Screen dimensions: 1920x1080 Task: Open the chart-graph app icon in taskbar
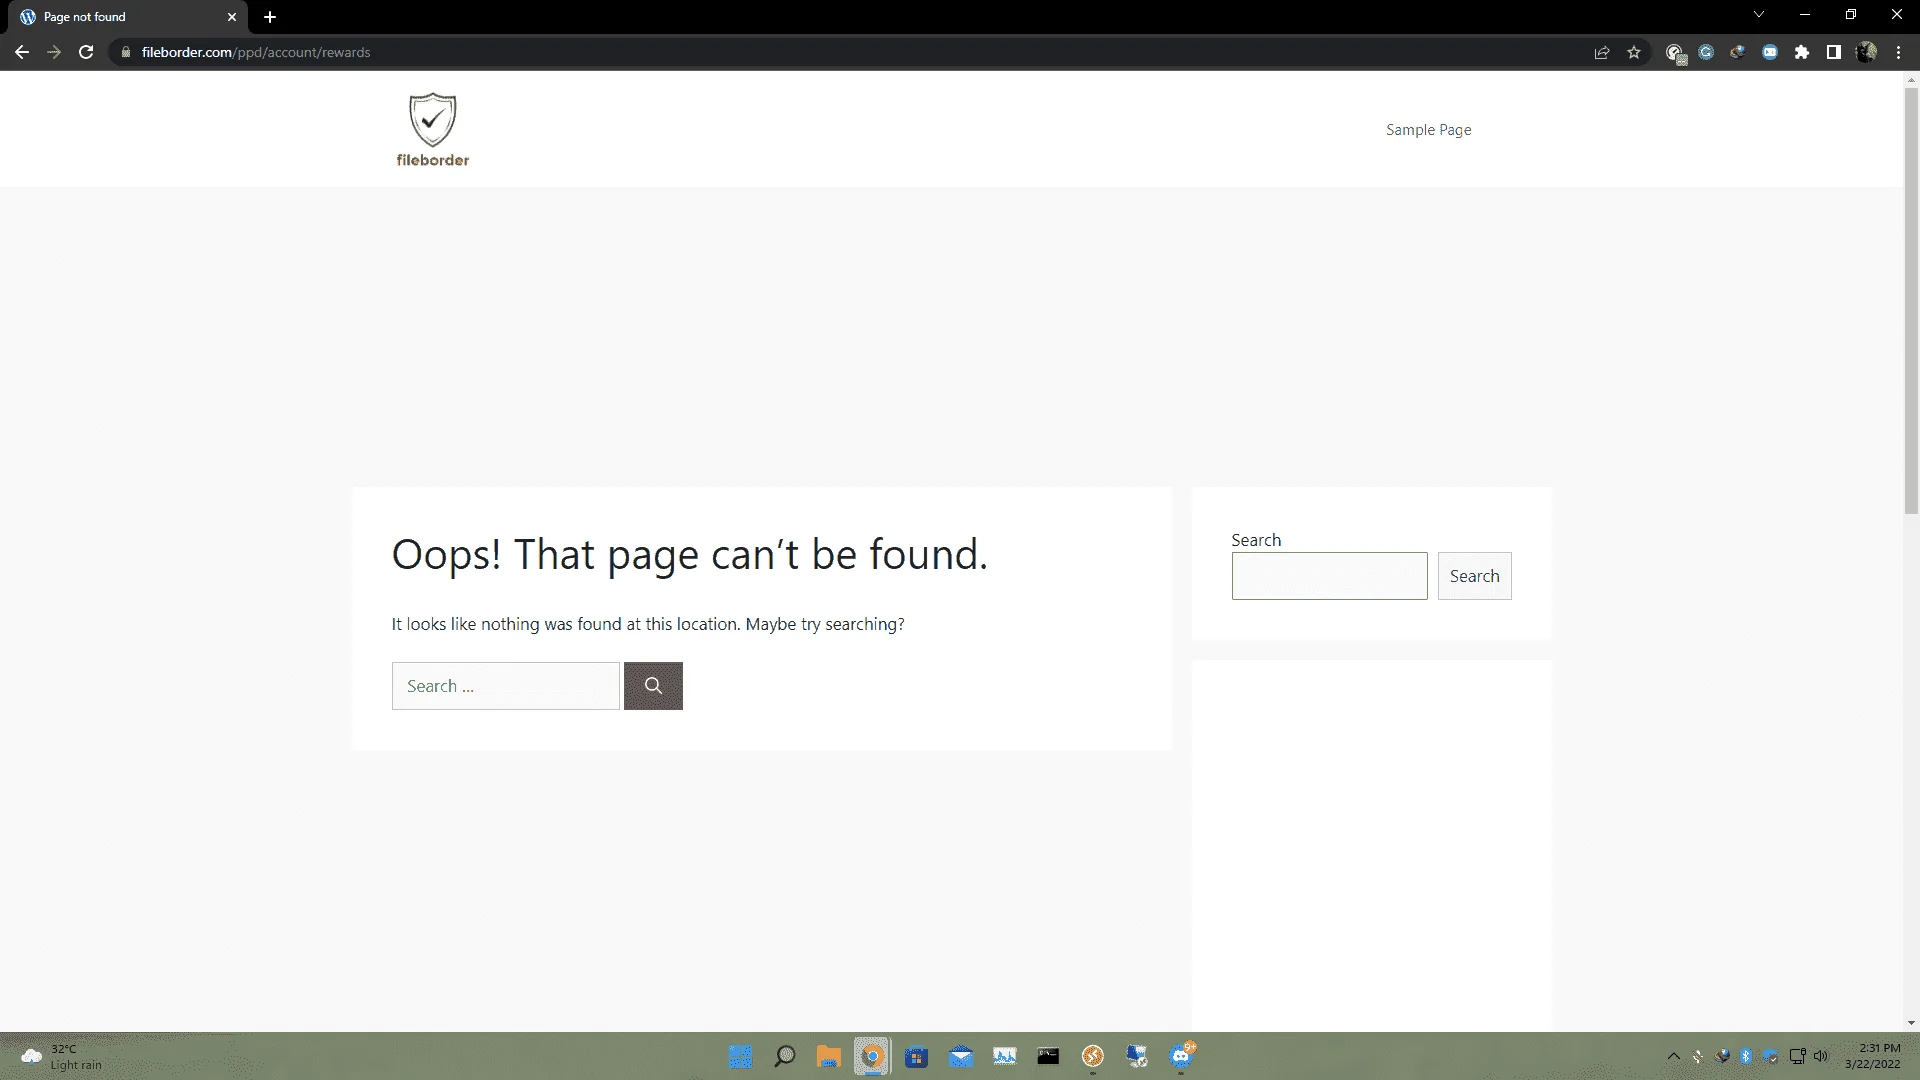pyautogui.click(x=1004, y=1056)
